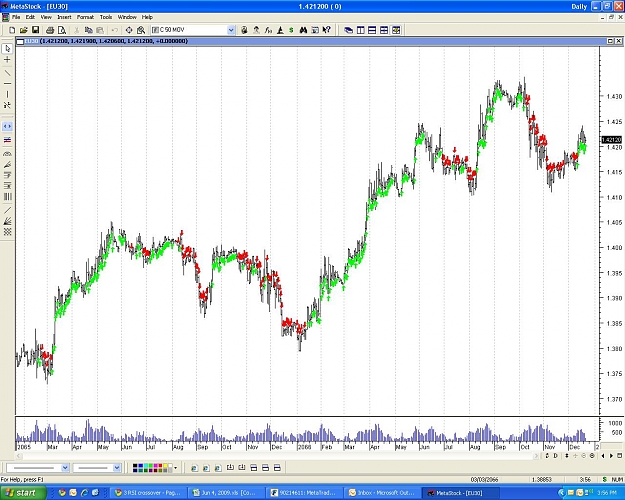Viewport: 625px width, 500px height.
Task: Create a new chart with New icon
Action: 12,30
